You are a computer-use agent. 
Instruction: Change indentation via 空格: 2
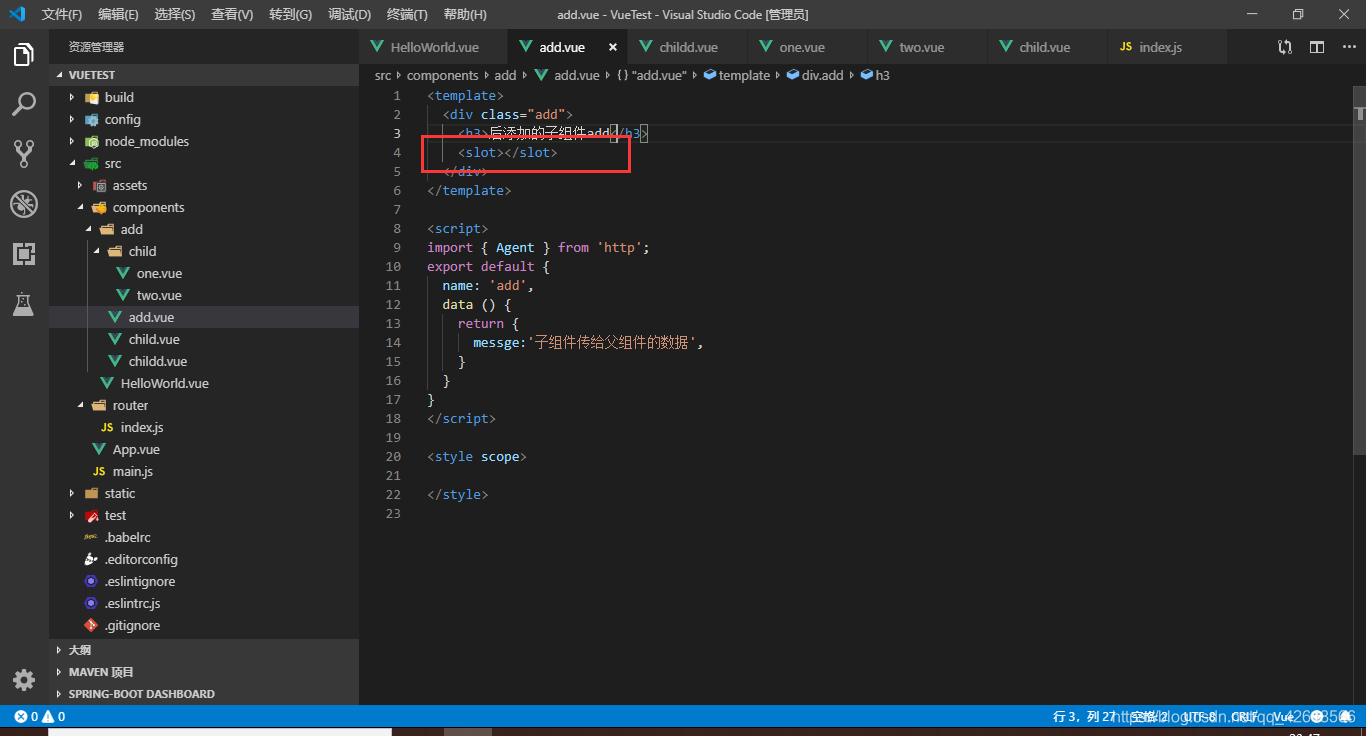pyautogui.click(x=1149, y=716)
